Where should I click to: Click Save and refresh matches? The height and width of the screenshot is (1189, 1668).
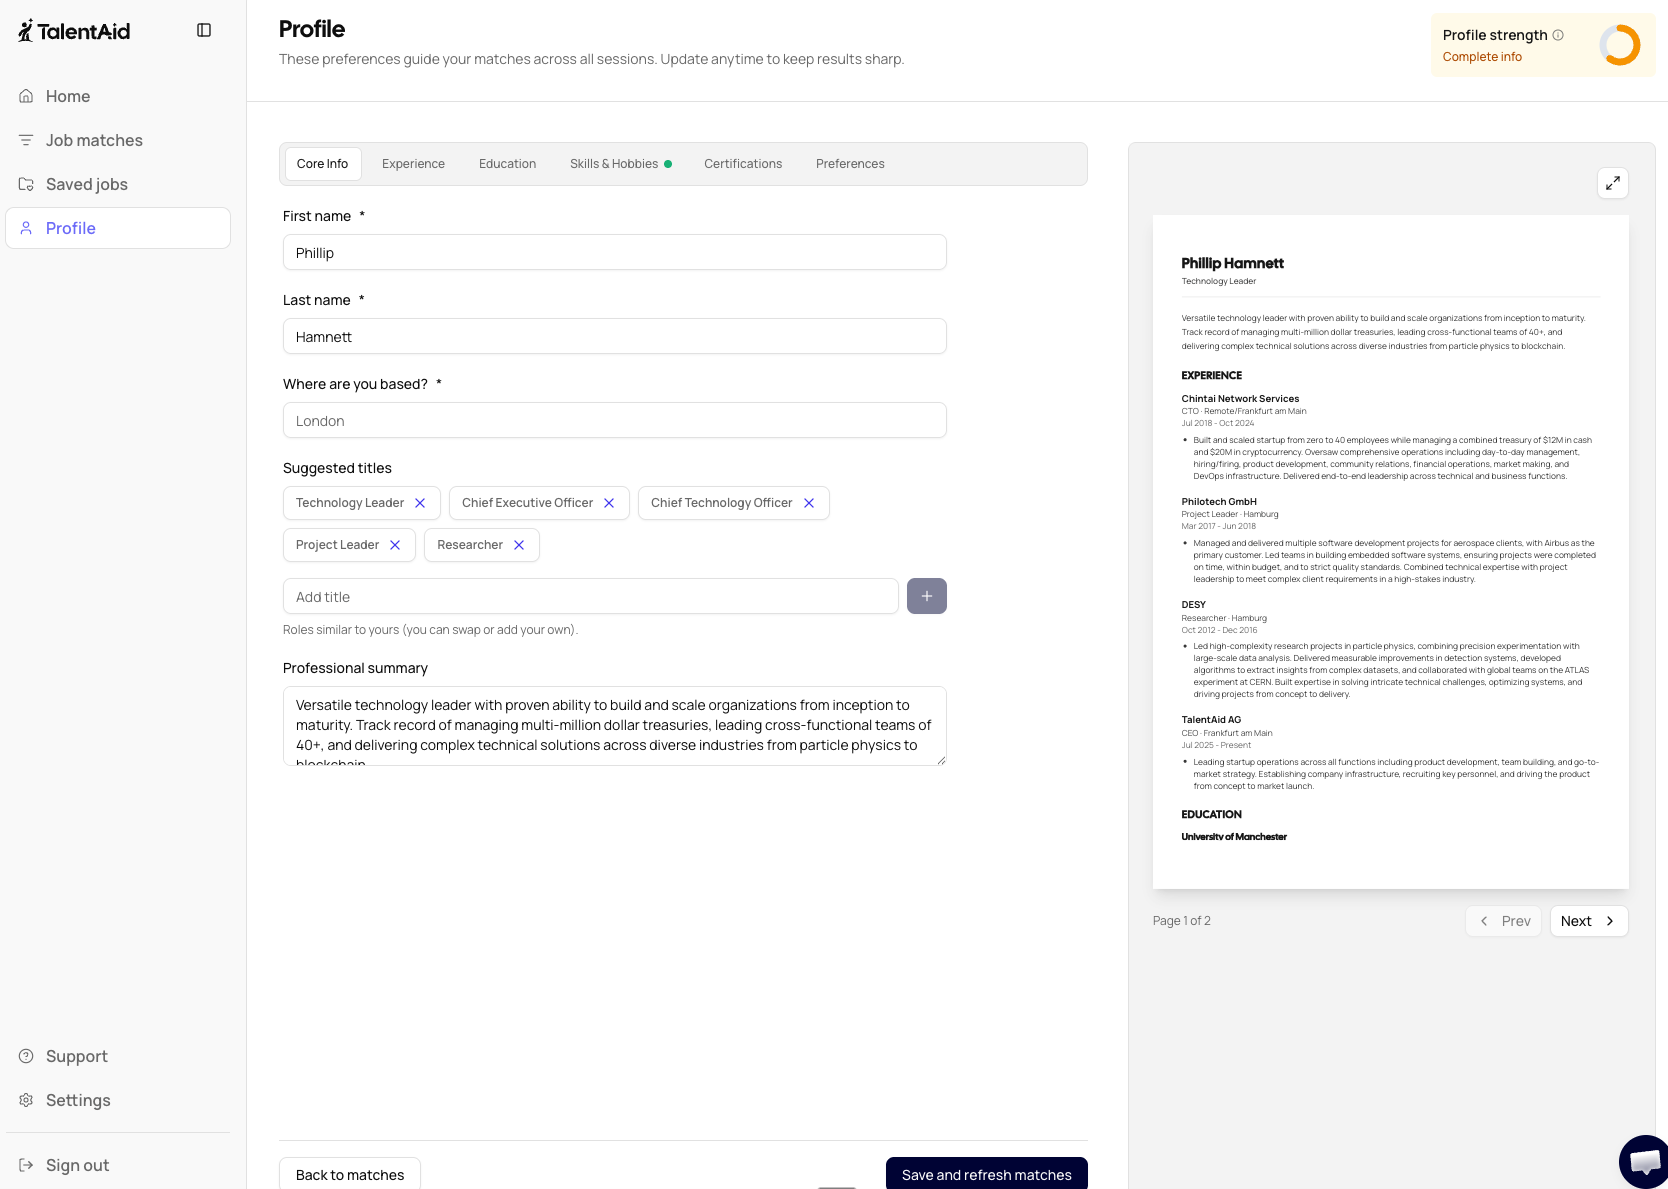(x=987, y=1174)
